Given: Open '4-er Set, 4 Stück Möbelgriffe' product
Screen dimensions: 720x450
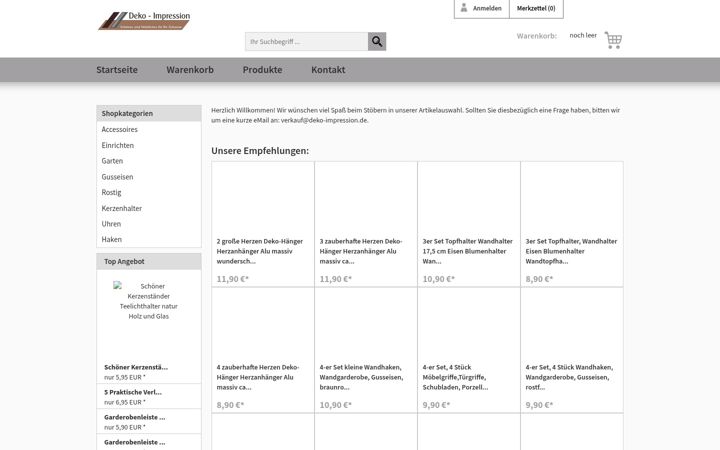Looking at the screenshot, I should (455, 377).
